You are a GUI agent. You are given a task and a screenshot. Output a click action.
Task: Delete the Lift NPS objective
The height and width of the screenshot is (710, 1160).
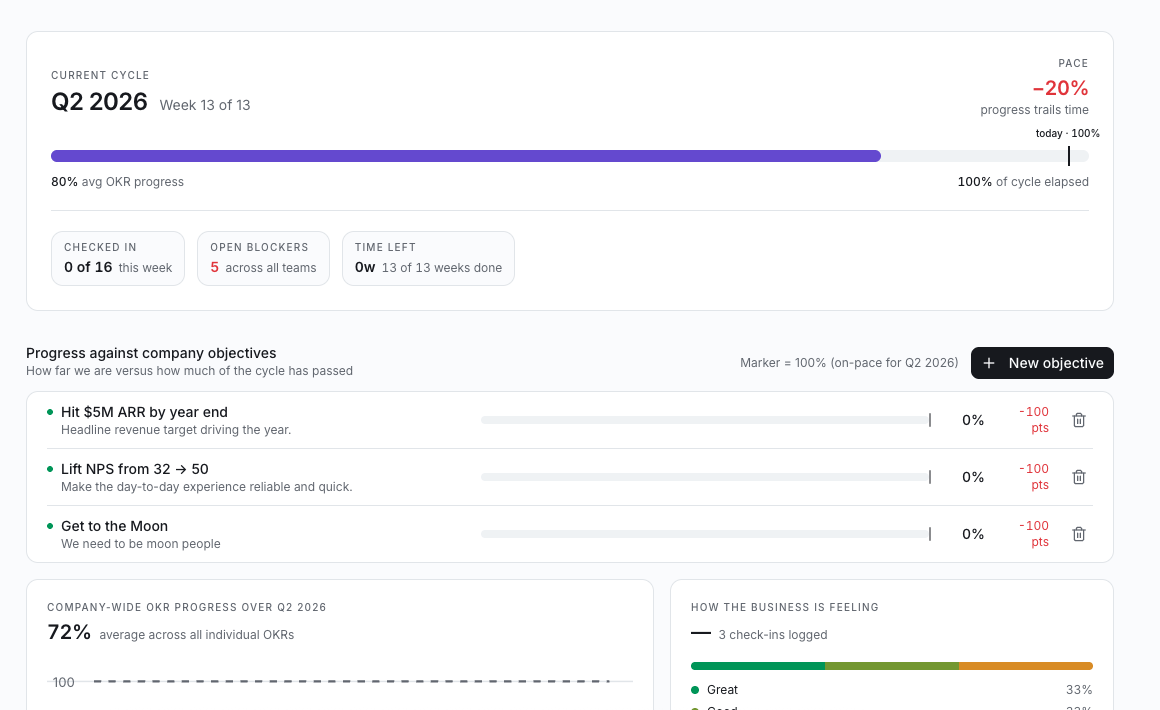click(1079, 477)
